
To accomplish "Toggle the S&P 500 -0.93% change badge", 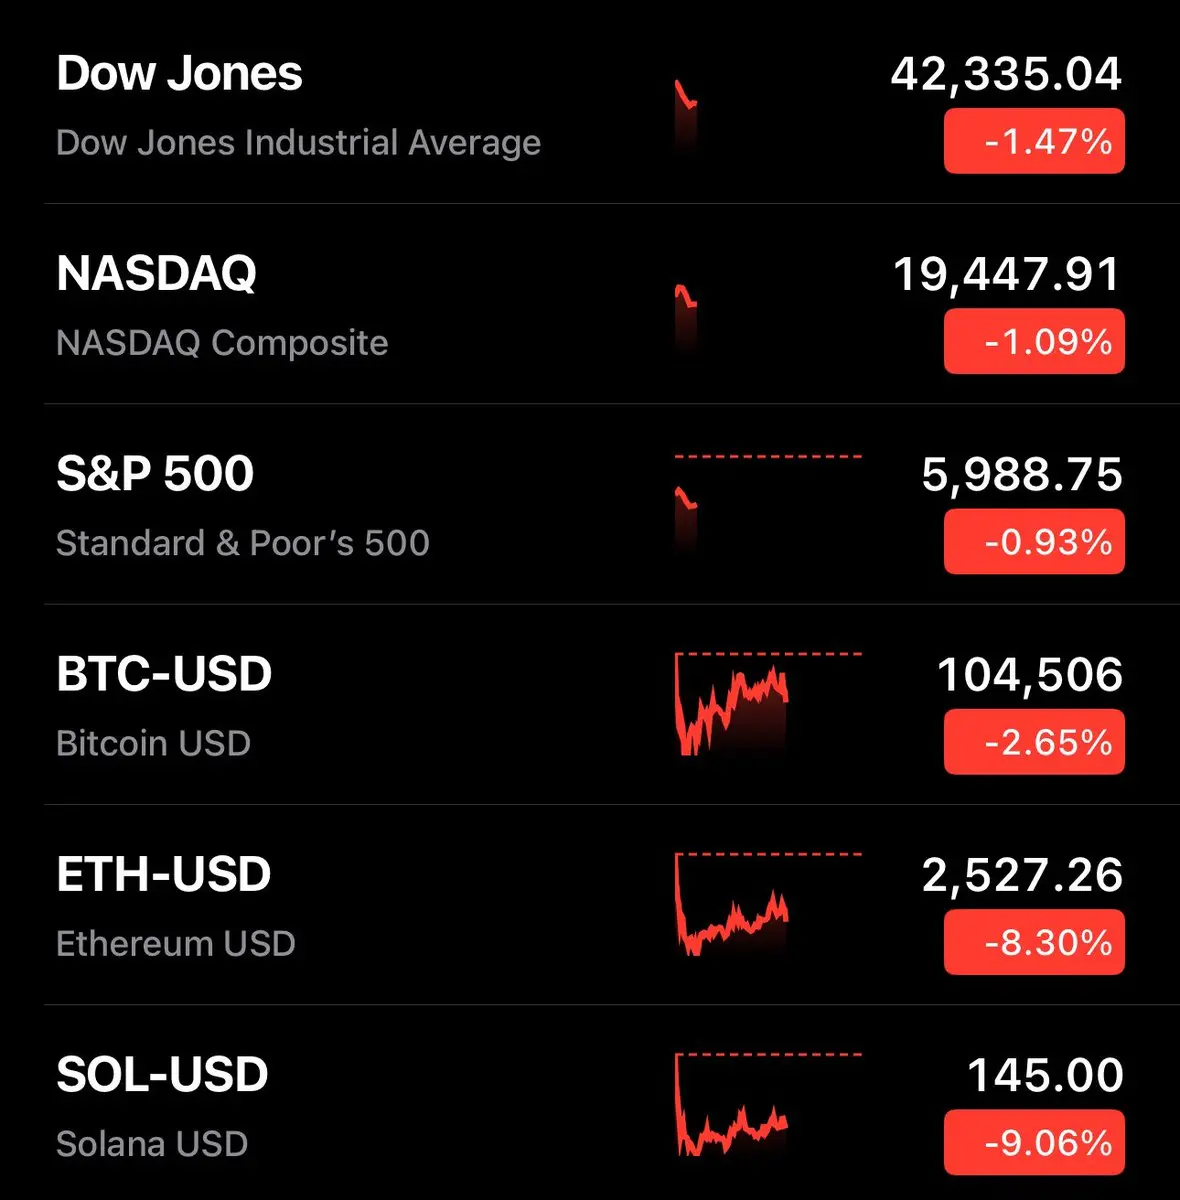I will pyautogui.click(x=1034, y=542).
